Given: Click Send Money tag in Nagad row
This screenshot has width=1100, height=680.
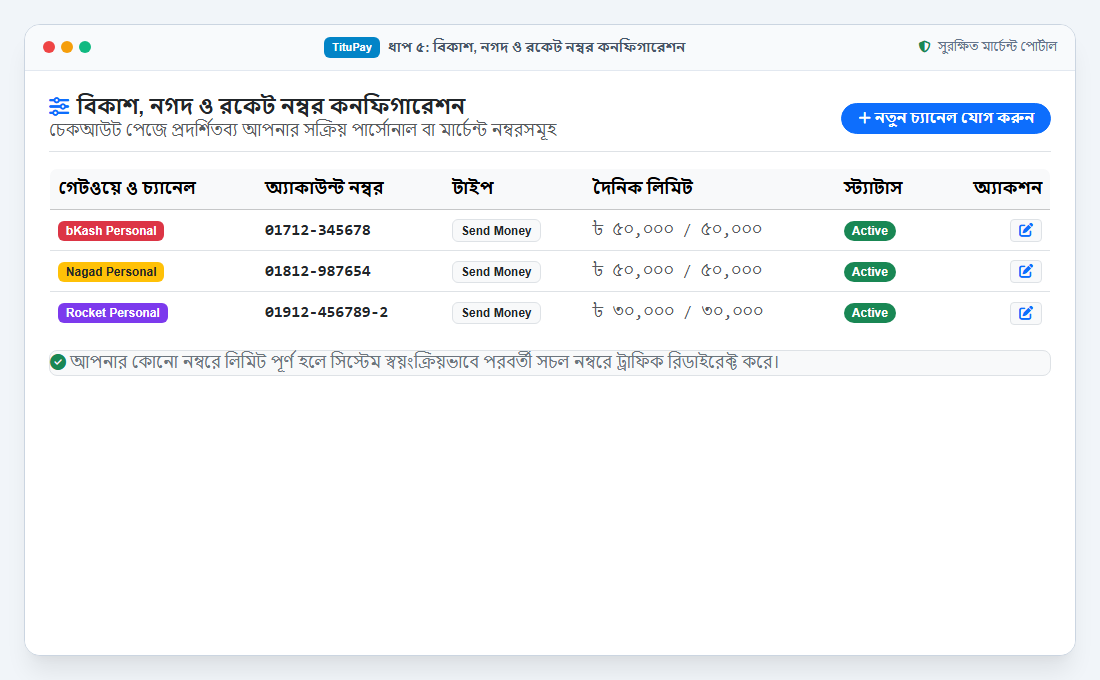Looking at the screenshot, I should coord(496,272).
